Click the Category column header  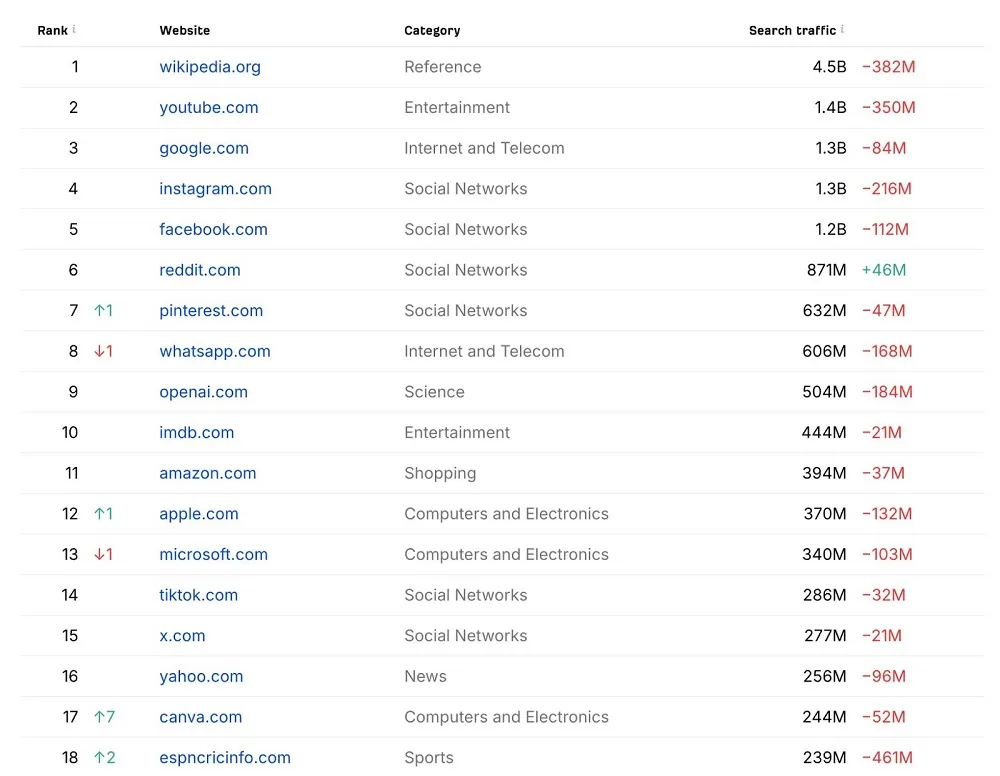coord(432,30)
